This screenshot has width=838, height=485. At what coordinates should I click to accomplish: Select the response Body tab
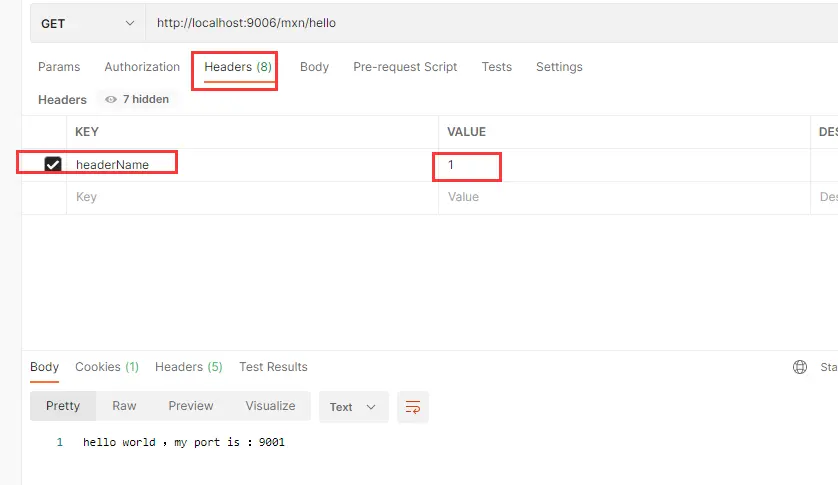pyautogui.click(x=44, y=367)
